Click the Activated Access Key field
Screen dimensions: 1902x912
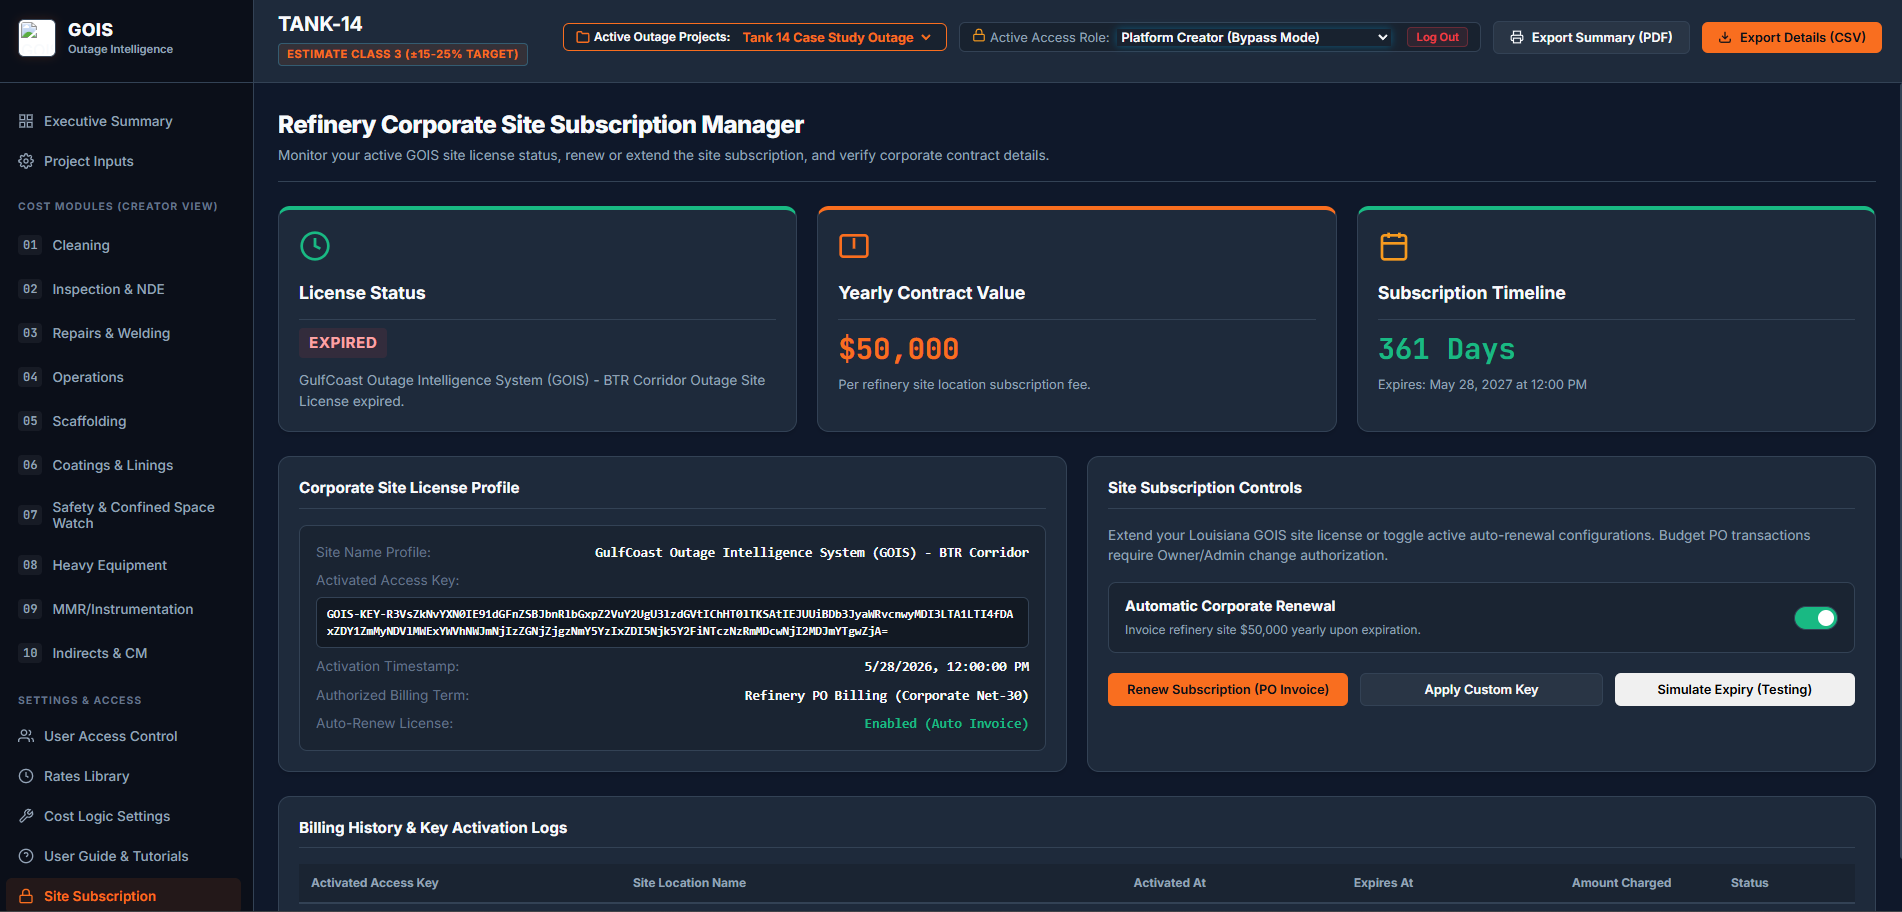(672, 622)
